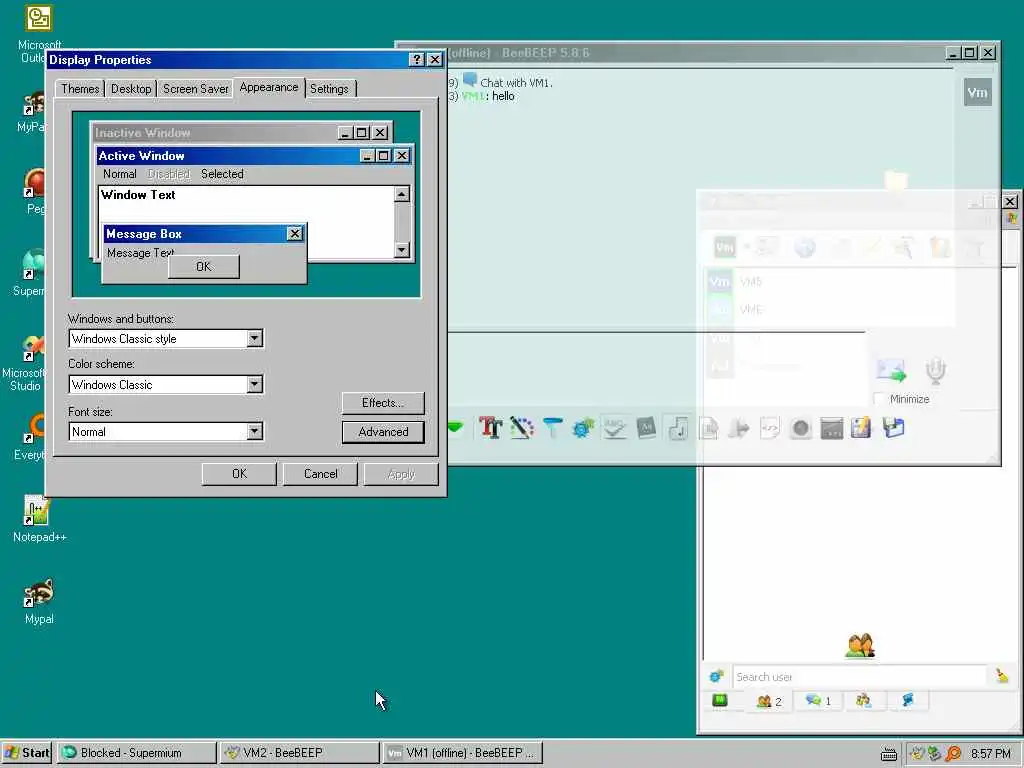
Task: Click the send file document icon in chat toolbar
Action: [709, 428]
